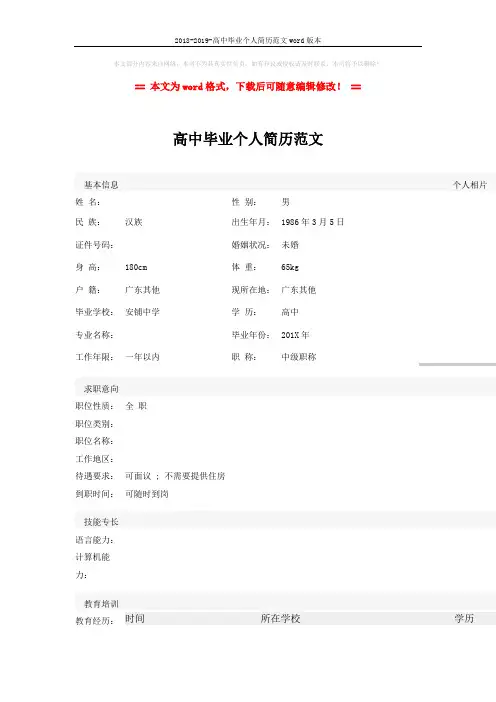Click the '语言能力:' label
Screen dimensions: 496x702
coord(94,540)
